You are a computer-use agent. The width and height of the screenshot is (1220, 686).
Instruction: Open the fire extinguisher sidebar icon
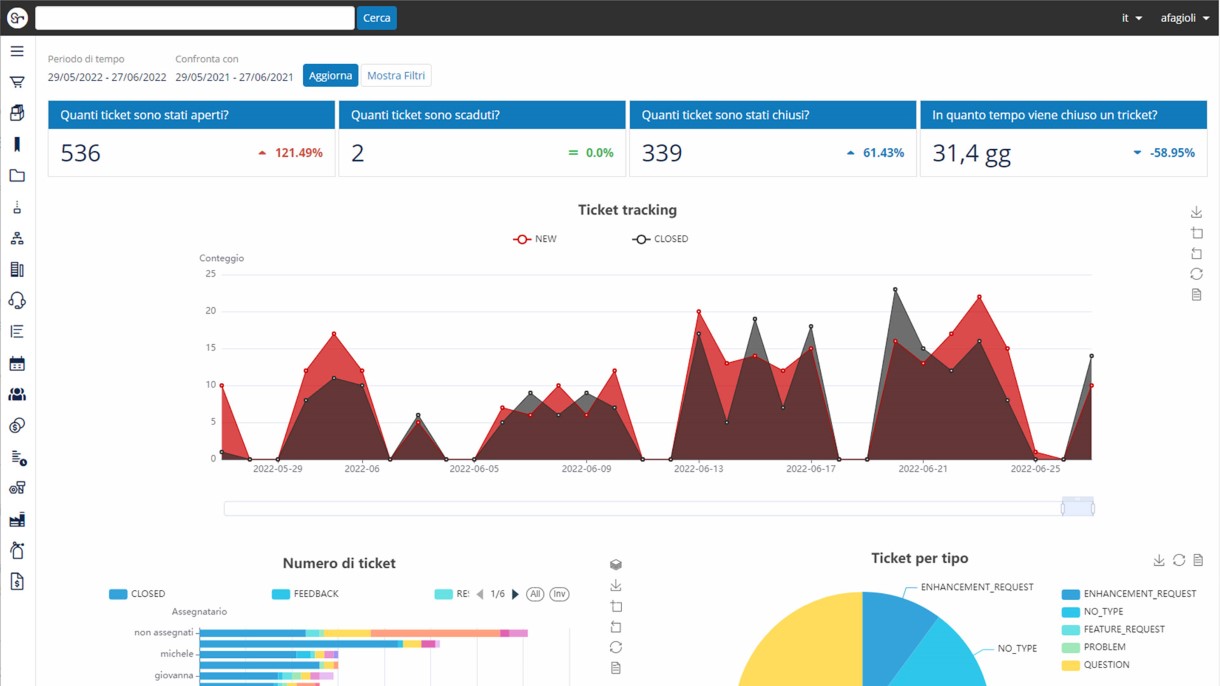coord(17,550)
